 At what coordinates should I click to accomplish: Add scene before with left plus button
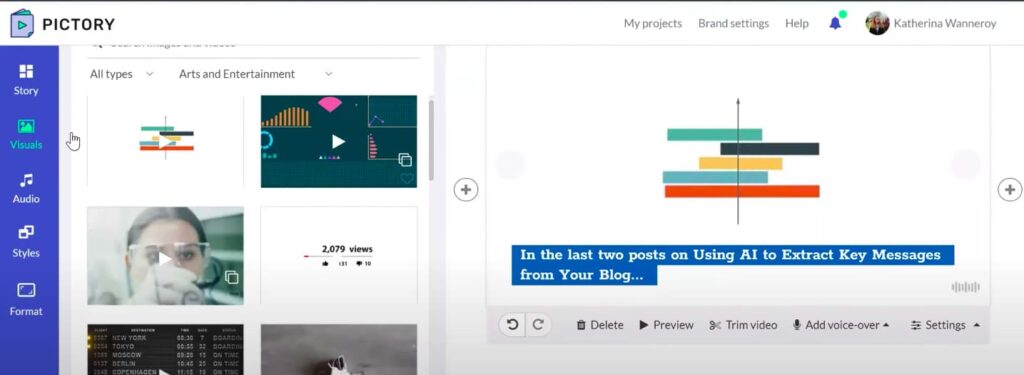pyautogui.click(x=466, y=189)
